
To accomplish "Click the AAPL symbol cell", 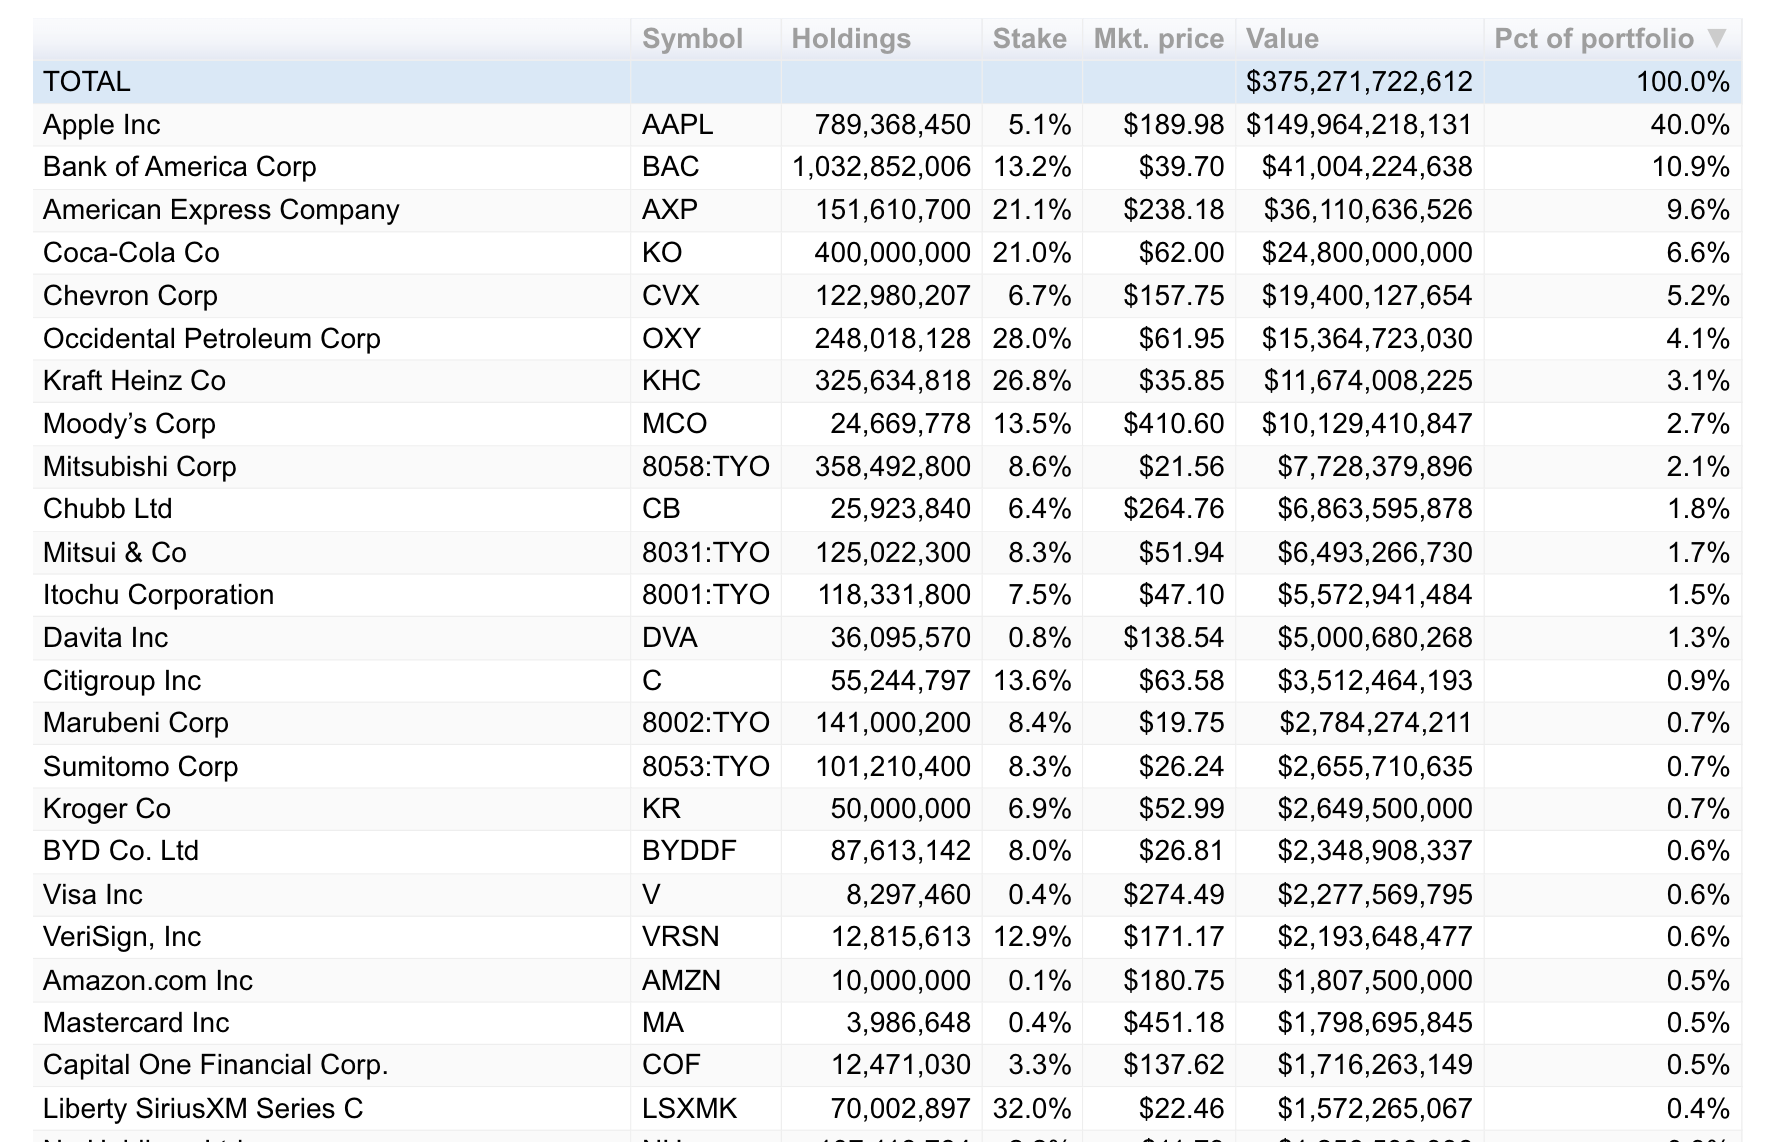I will pyautogui.click(x=678, y=125).
